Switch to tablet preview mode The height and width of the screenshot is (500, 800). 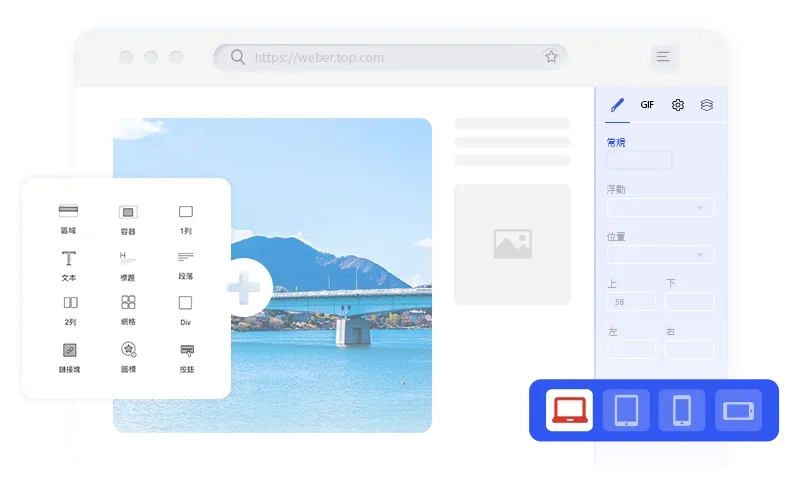(x=626, y=410)
